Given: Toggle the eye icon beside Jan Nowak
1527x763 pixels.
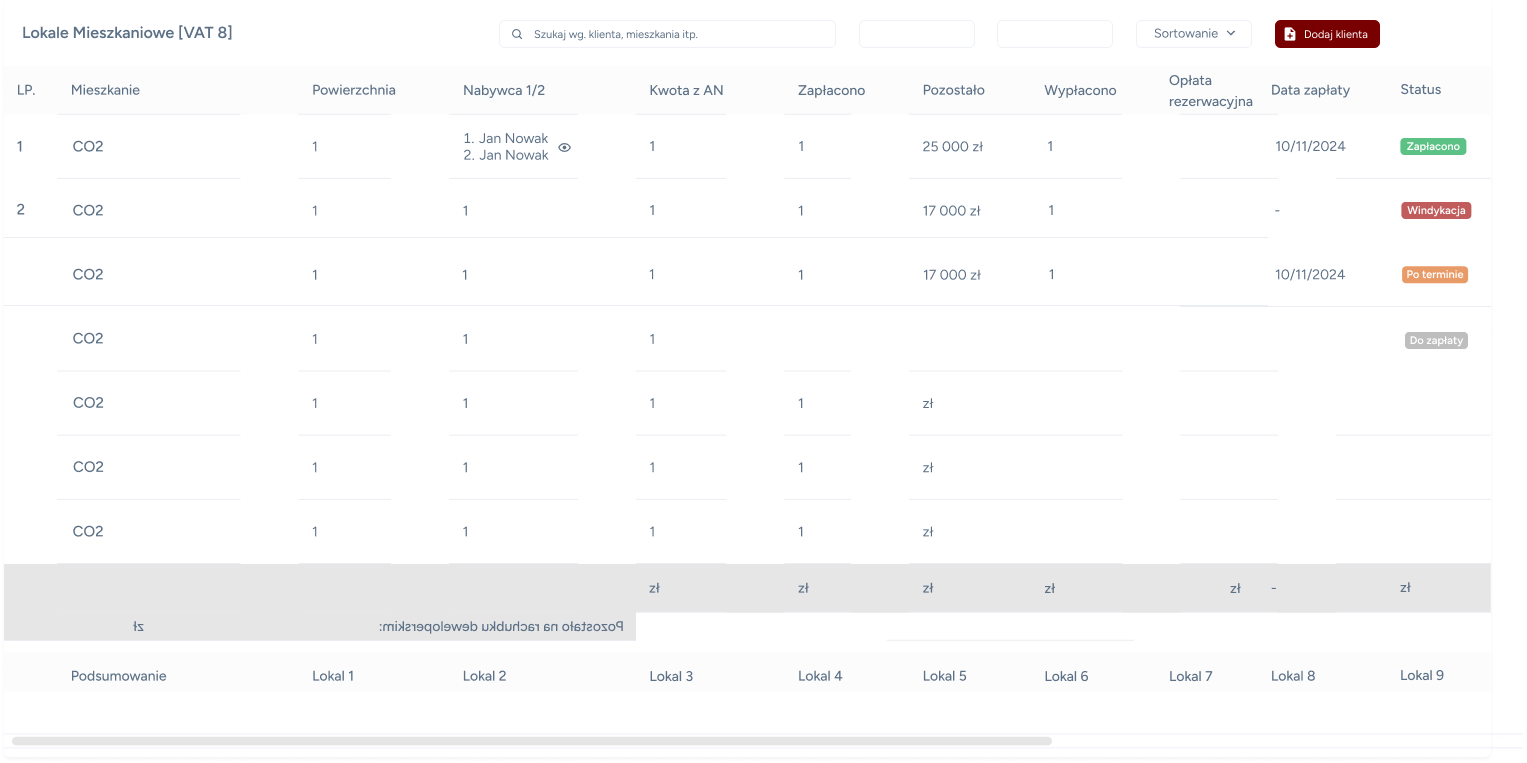Looking at the screenshot, I should click(564, 147).
